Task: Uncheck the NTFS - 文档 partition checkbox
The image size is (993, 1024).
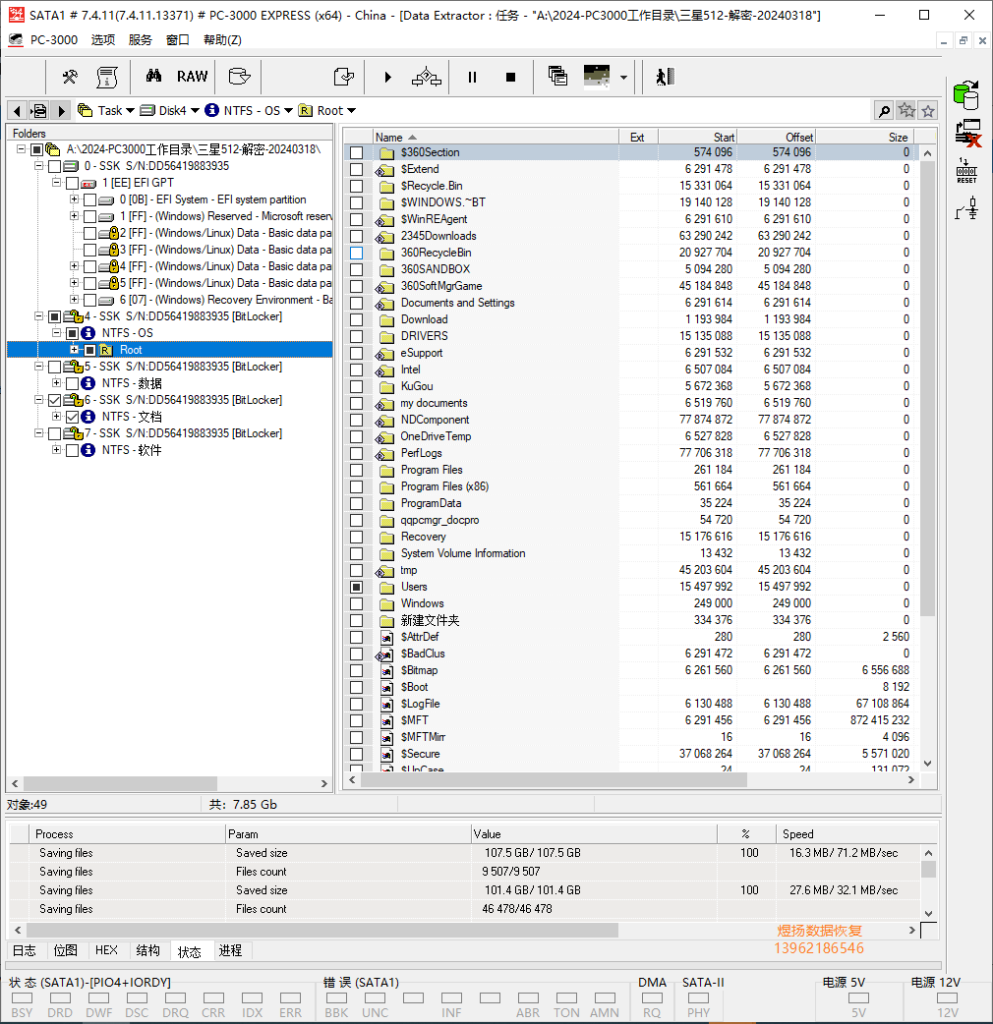Action: pos(72,417)
